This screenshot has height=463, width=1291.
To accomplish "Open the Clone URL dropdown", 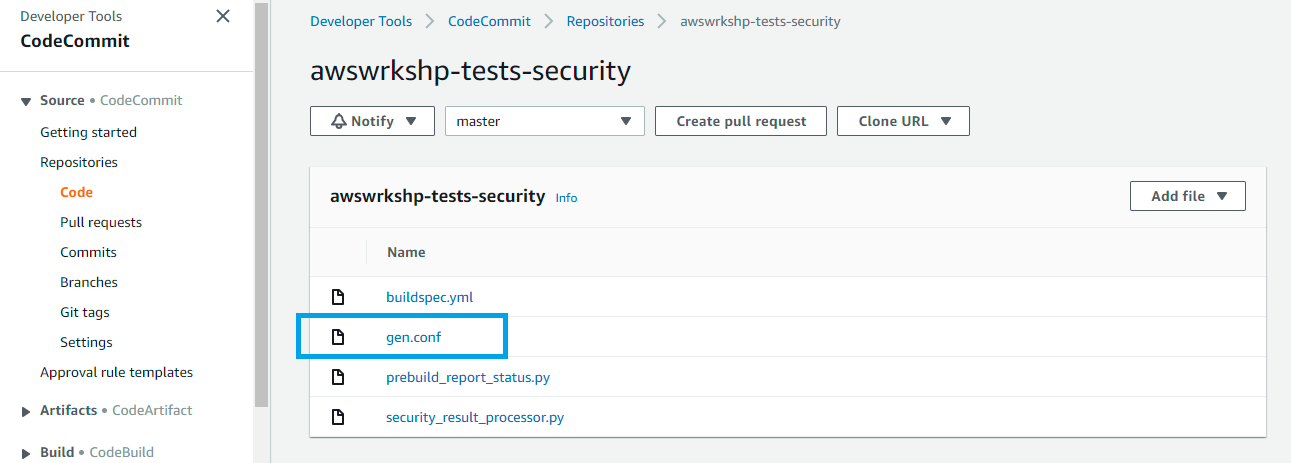I will coord(903,121).
